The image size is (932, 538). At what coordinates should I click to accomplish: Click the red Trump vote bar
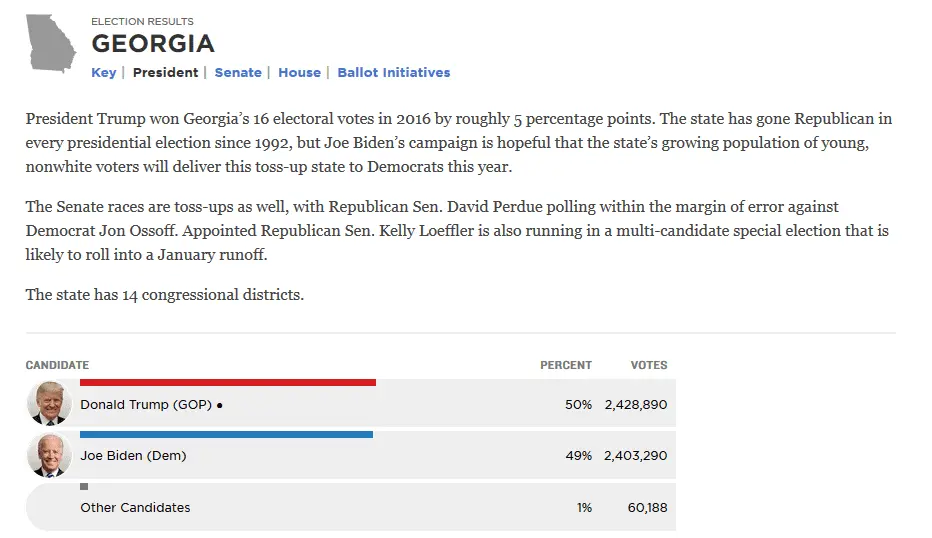[227, 382]
